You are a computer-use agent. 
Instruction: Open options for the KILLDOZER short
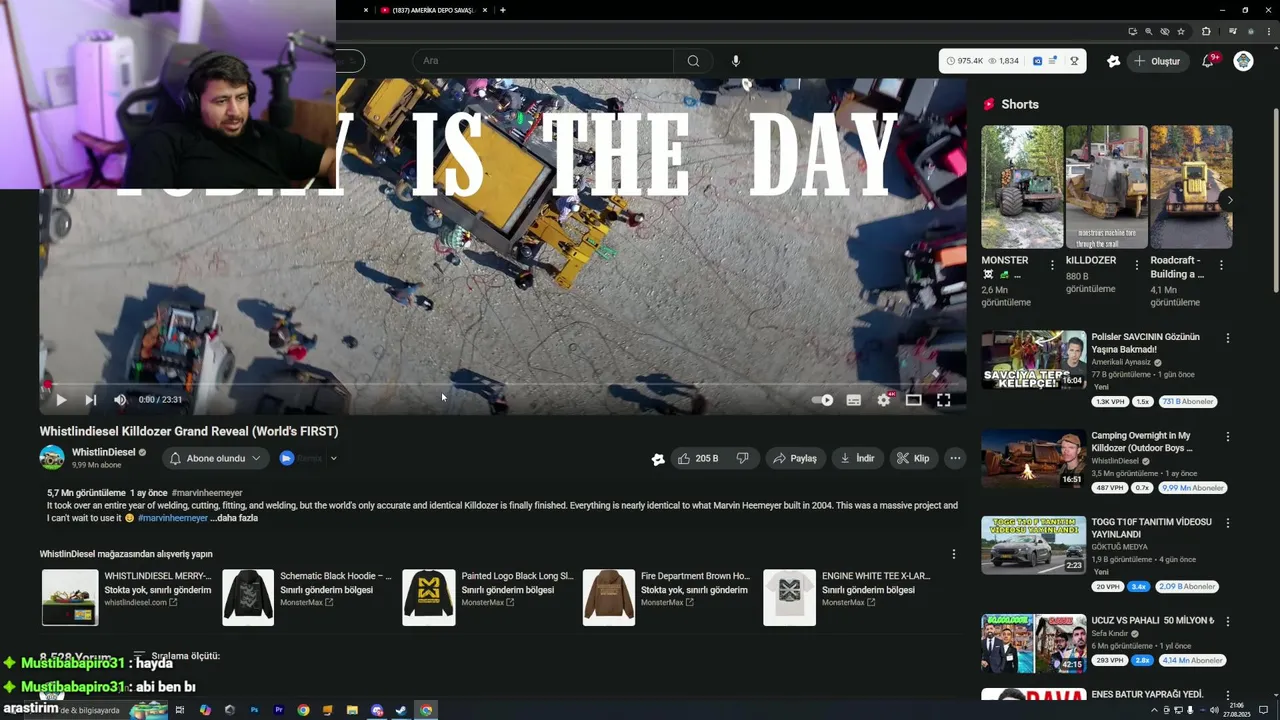pos(1136,265)
